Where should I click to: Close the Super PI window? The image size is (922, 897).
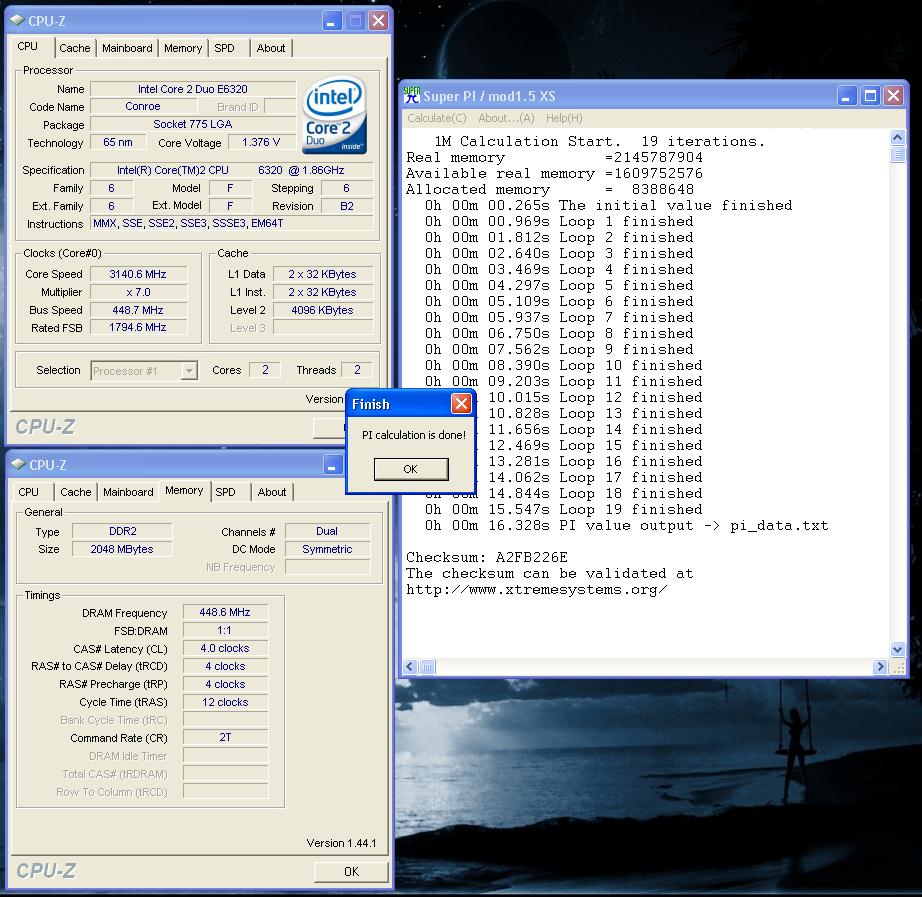pyautogui.click(x=894, y=95)
